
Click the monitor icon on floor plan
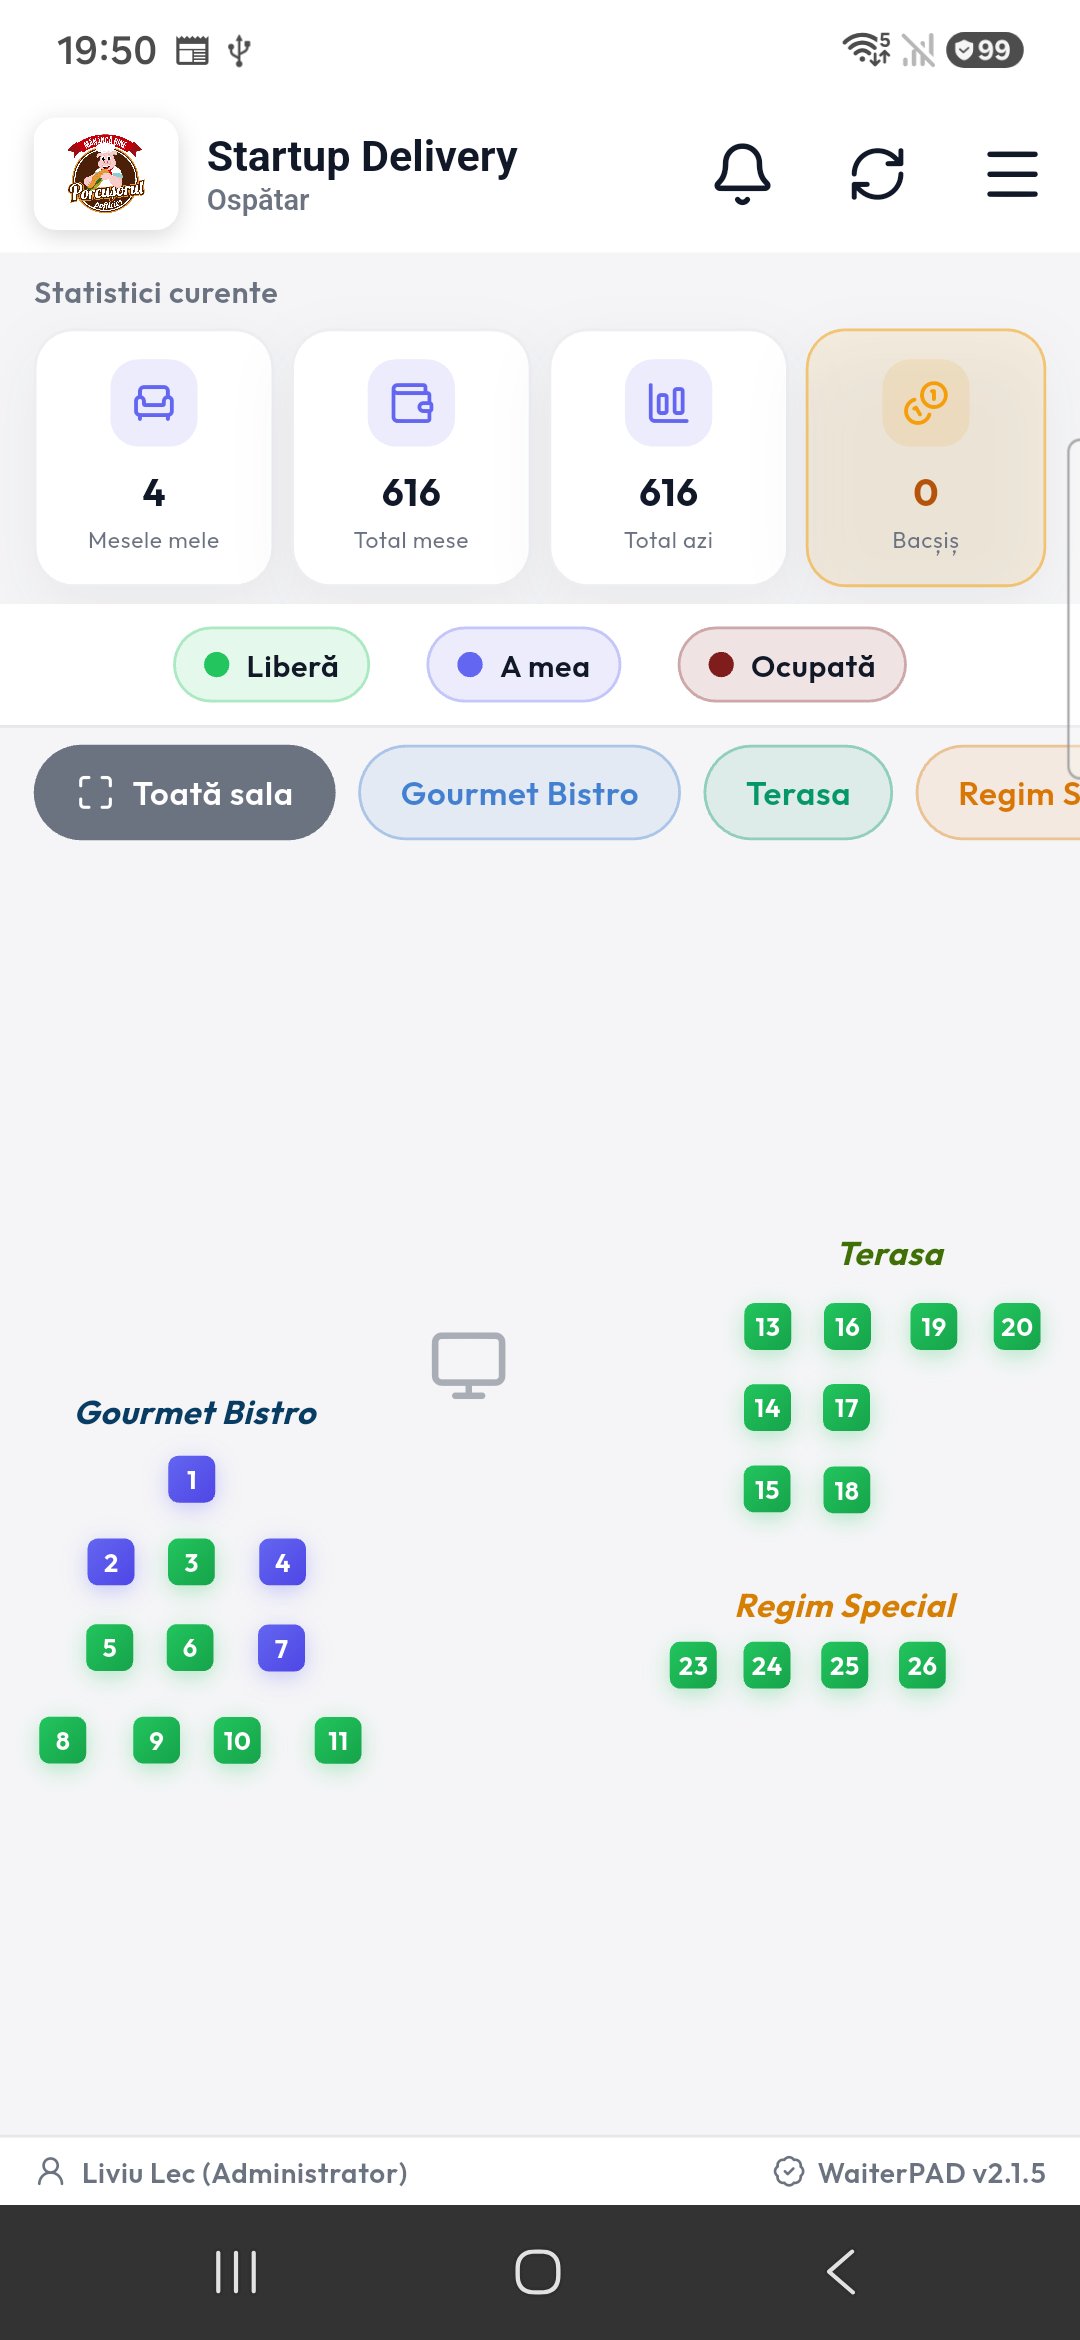pos(468,1364)
